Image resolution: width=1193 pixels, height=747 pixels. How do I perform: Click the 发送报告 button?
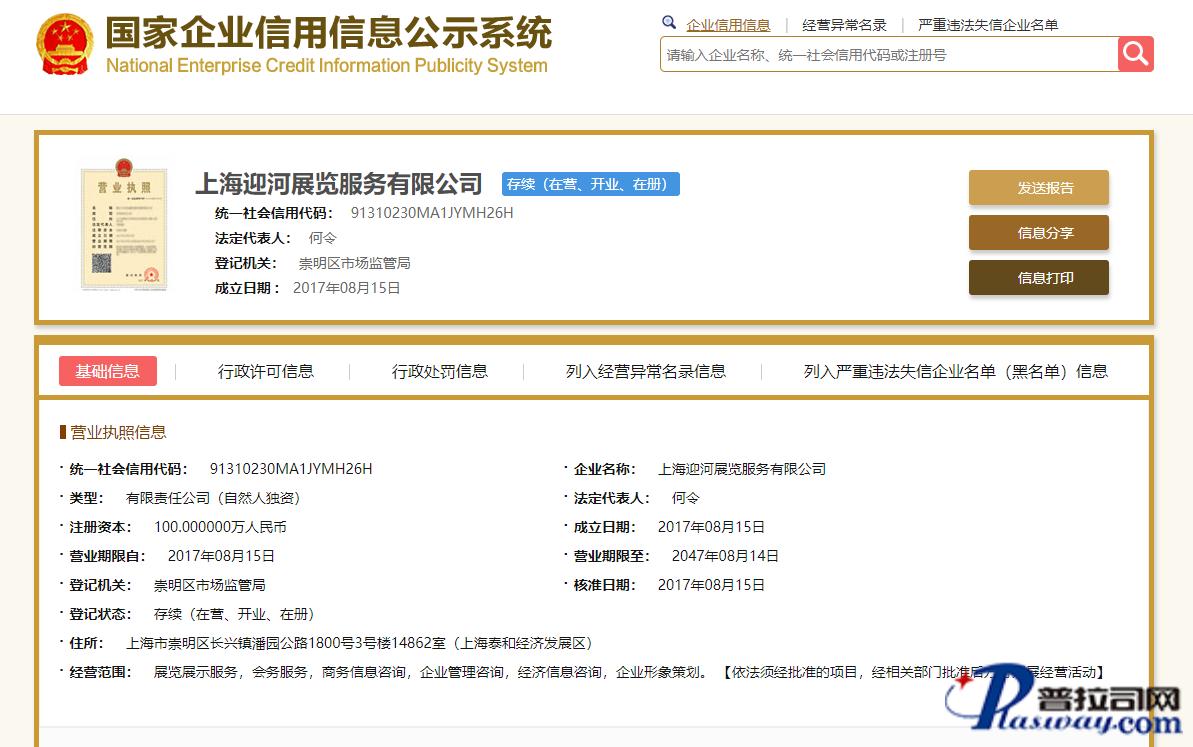point(1038,188)
